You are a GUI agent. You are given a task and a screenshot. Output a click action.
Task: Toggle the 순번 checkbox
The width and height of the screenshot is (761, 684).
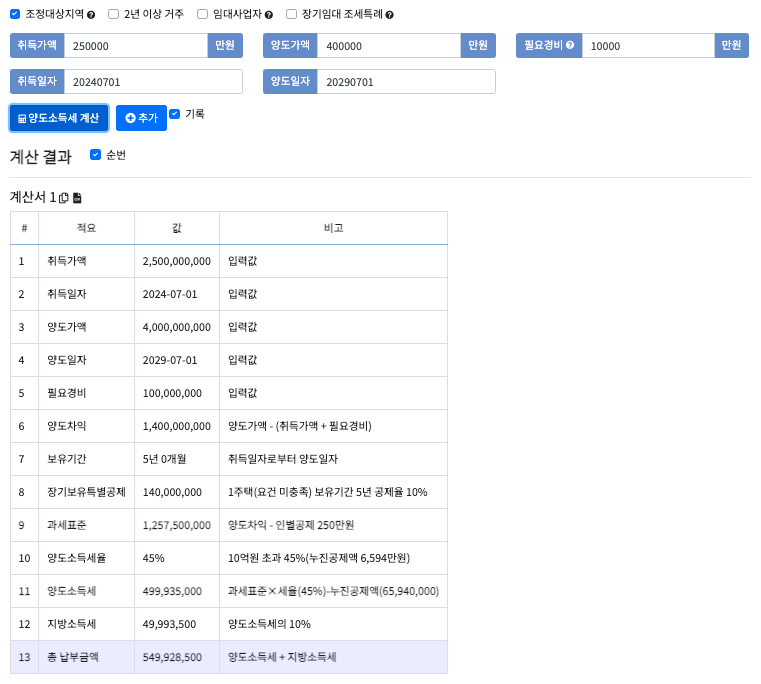click(96, 154)
